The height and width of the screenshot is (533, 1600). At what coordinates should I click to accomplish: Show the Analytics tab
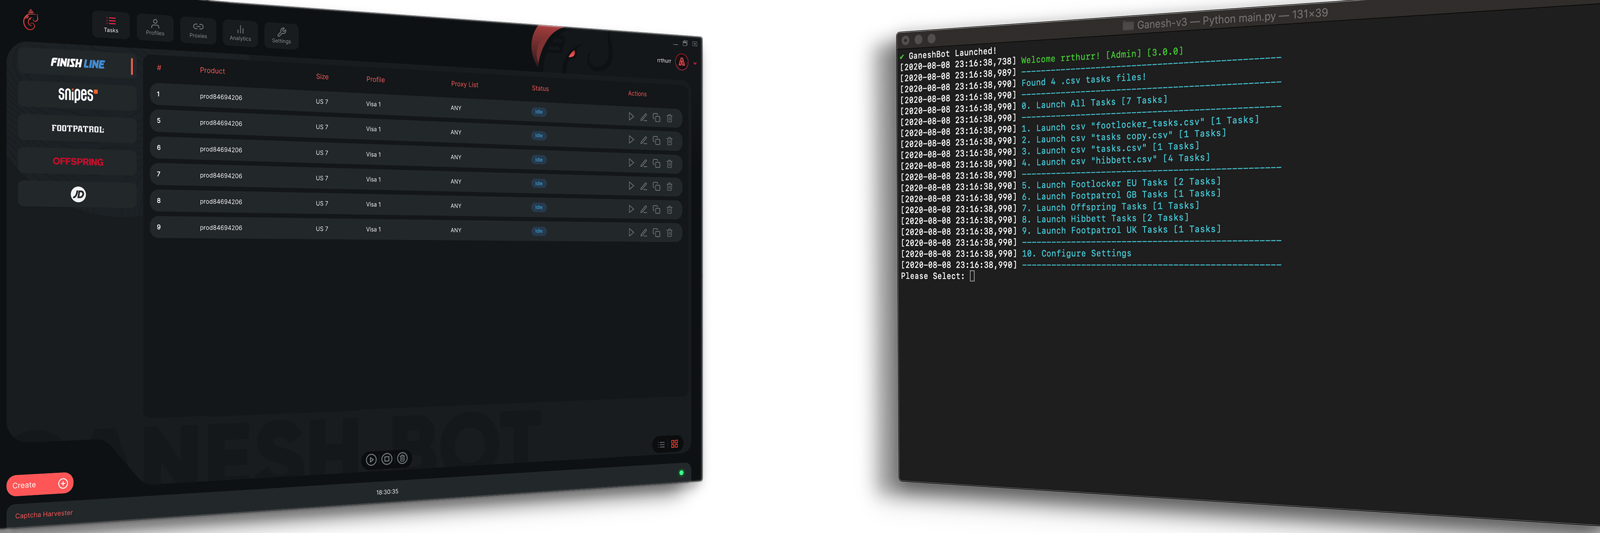pyautogui.click(x=240, y=33)
